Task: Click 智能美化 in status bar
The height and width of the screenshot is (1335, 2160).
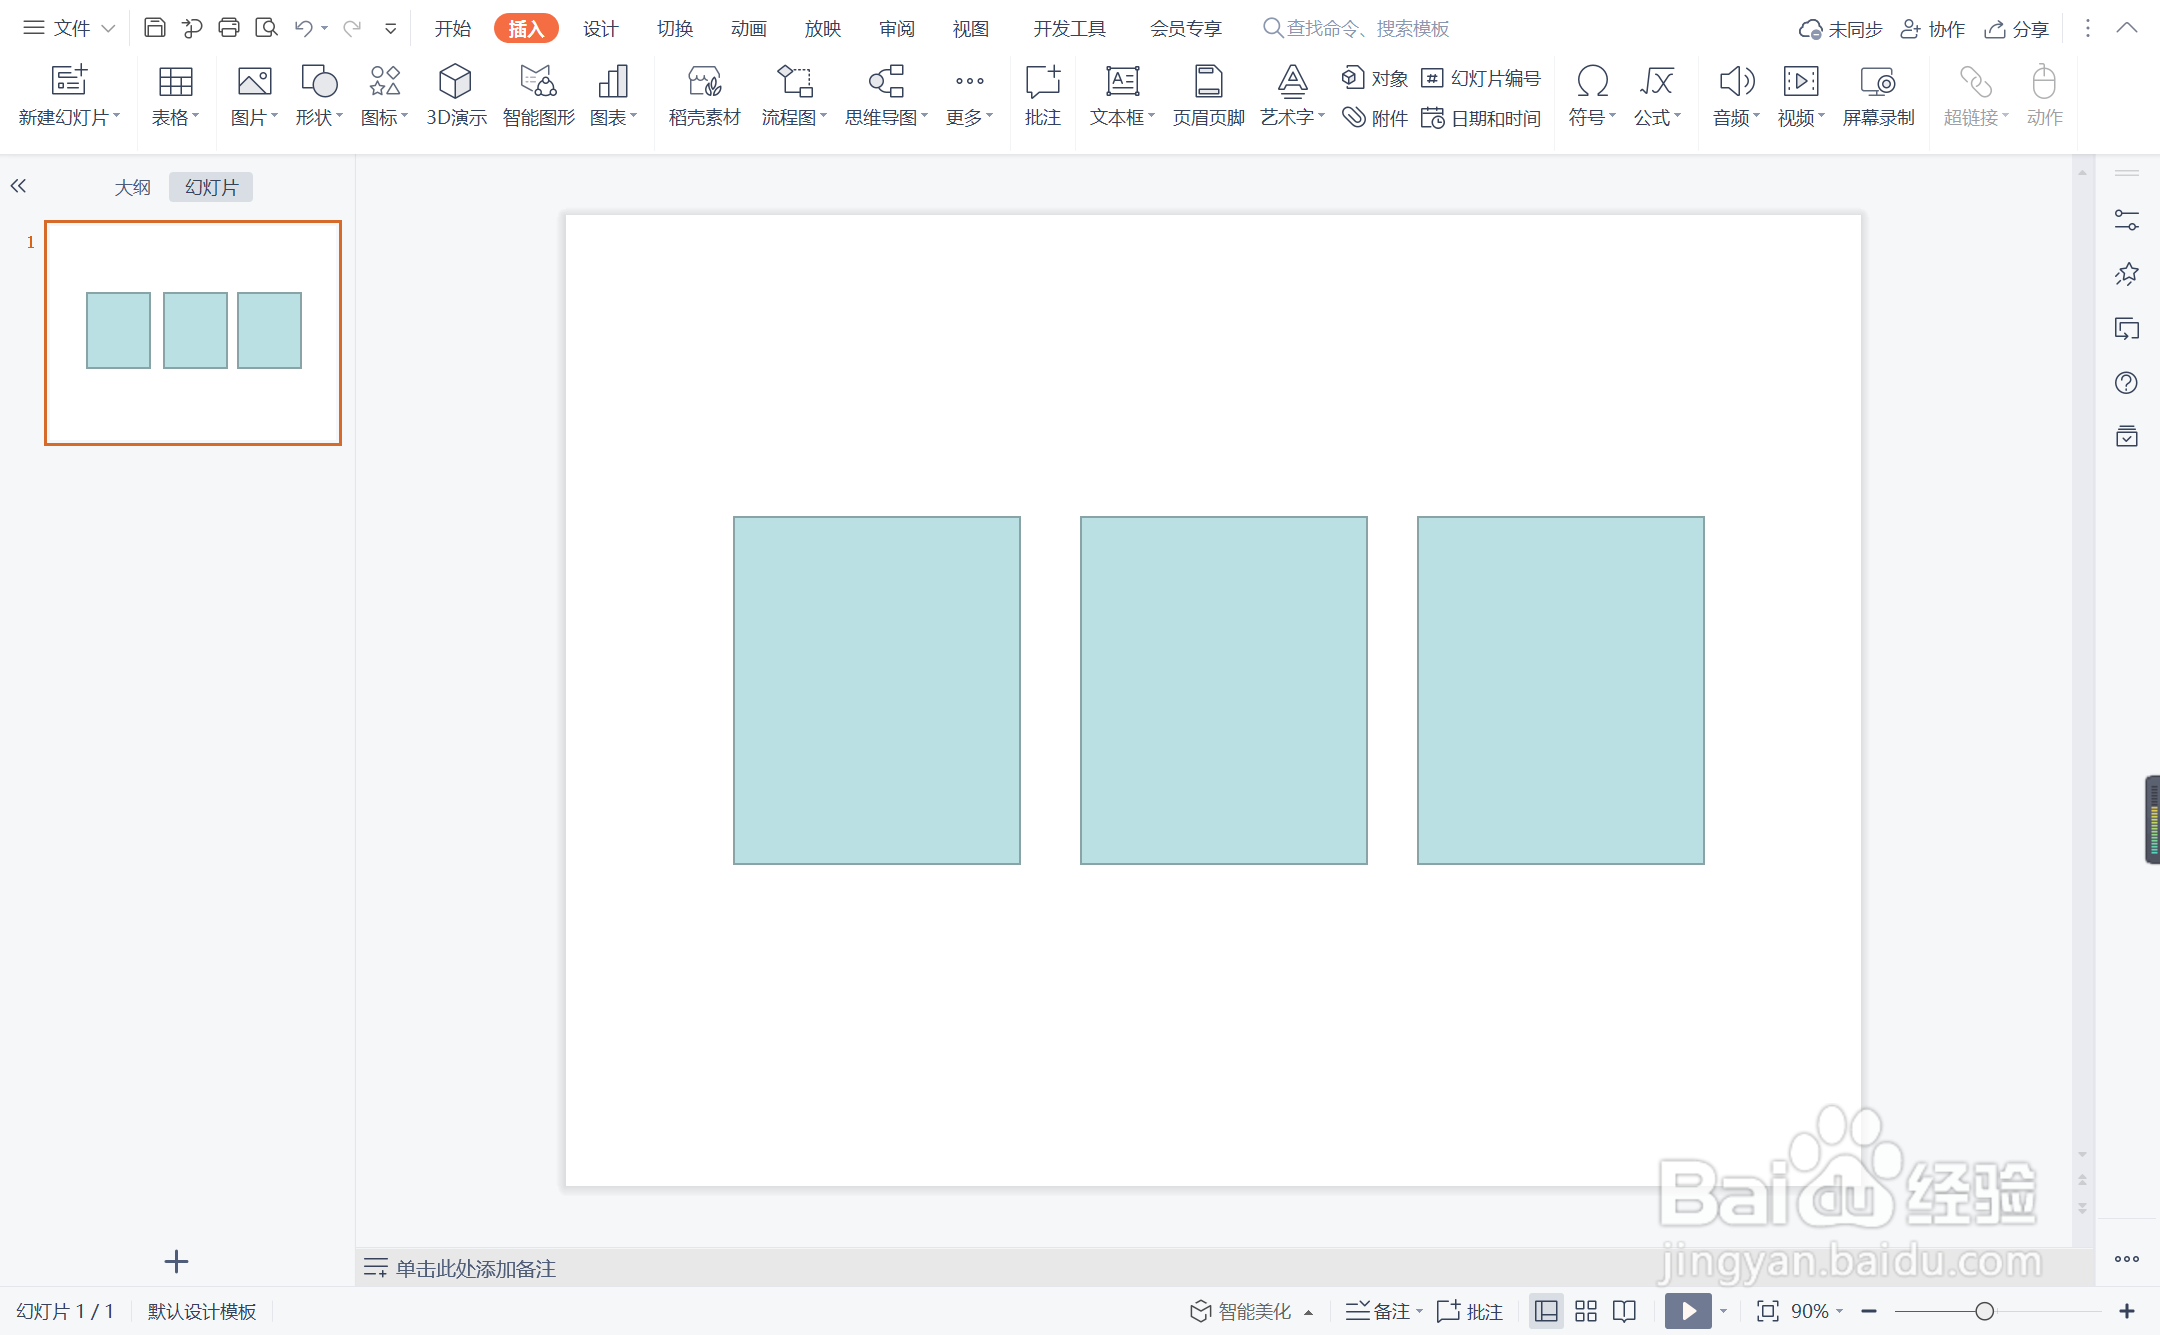Action: click(1242, 1311)
